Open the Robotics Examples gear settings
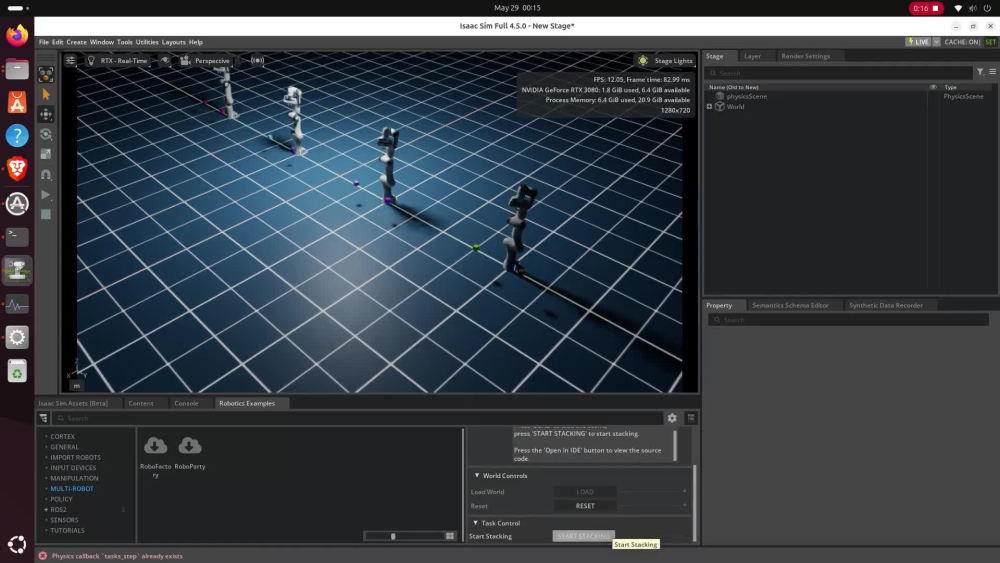1000x563 pixels. coord(672,418)
